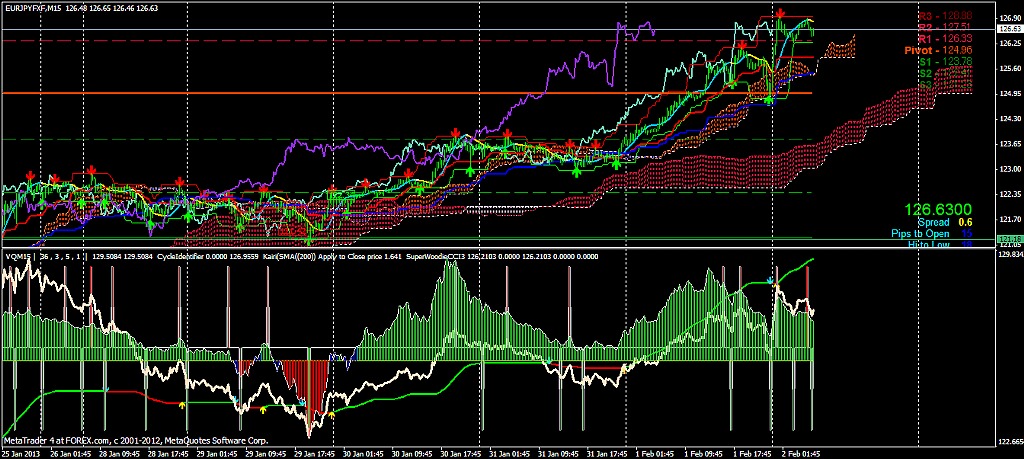Click the 25 Jan 2013 time axis label

[24, 453]
